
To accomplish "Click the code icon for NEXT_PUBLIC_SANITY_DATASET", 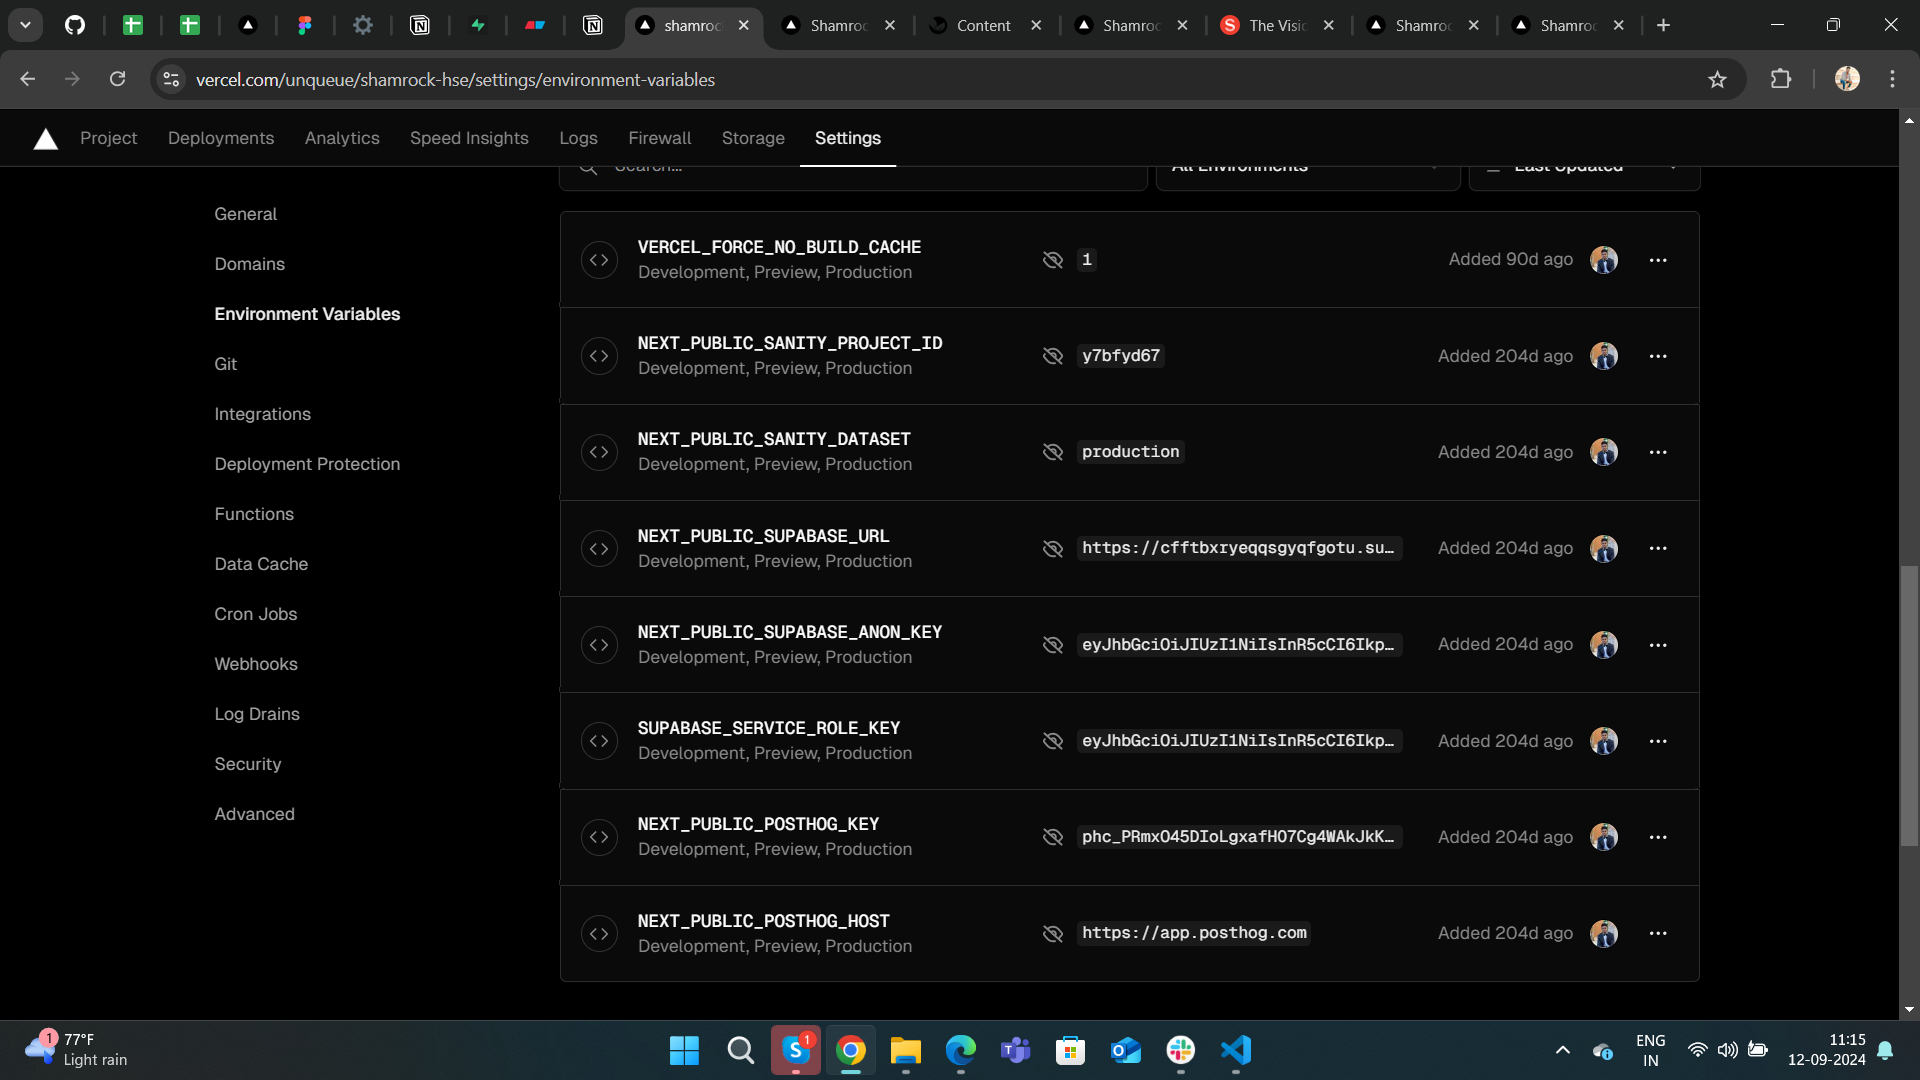I will 599,452.
